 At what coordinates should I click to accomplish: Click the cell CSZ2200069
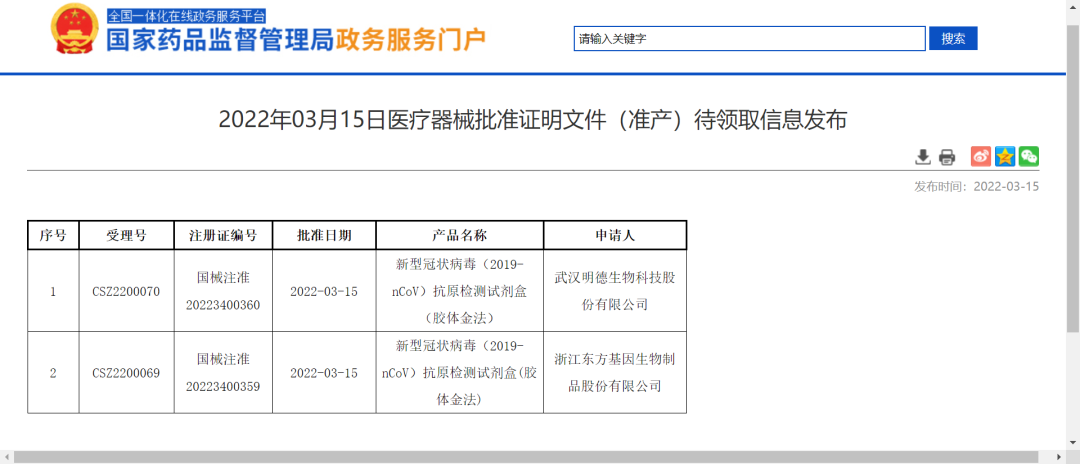point(126,373)
